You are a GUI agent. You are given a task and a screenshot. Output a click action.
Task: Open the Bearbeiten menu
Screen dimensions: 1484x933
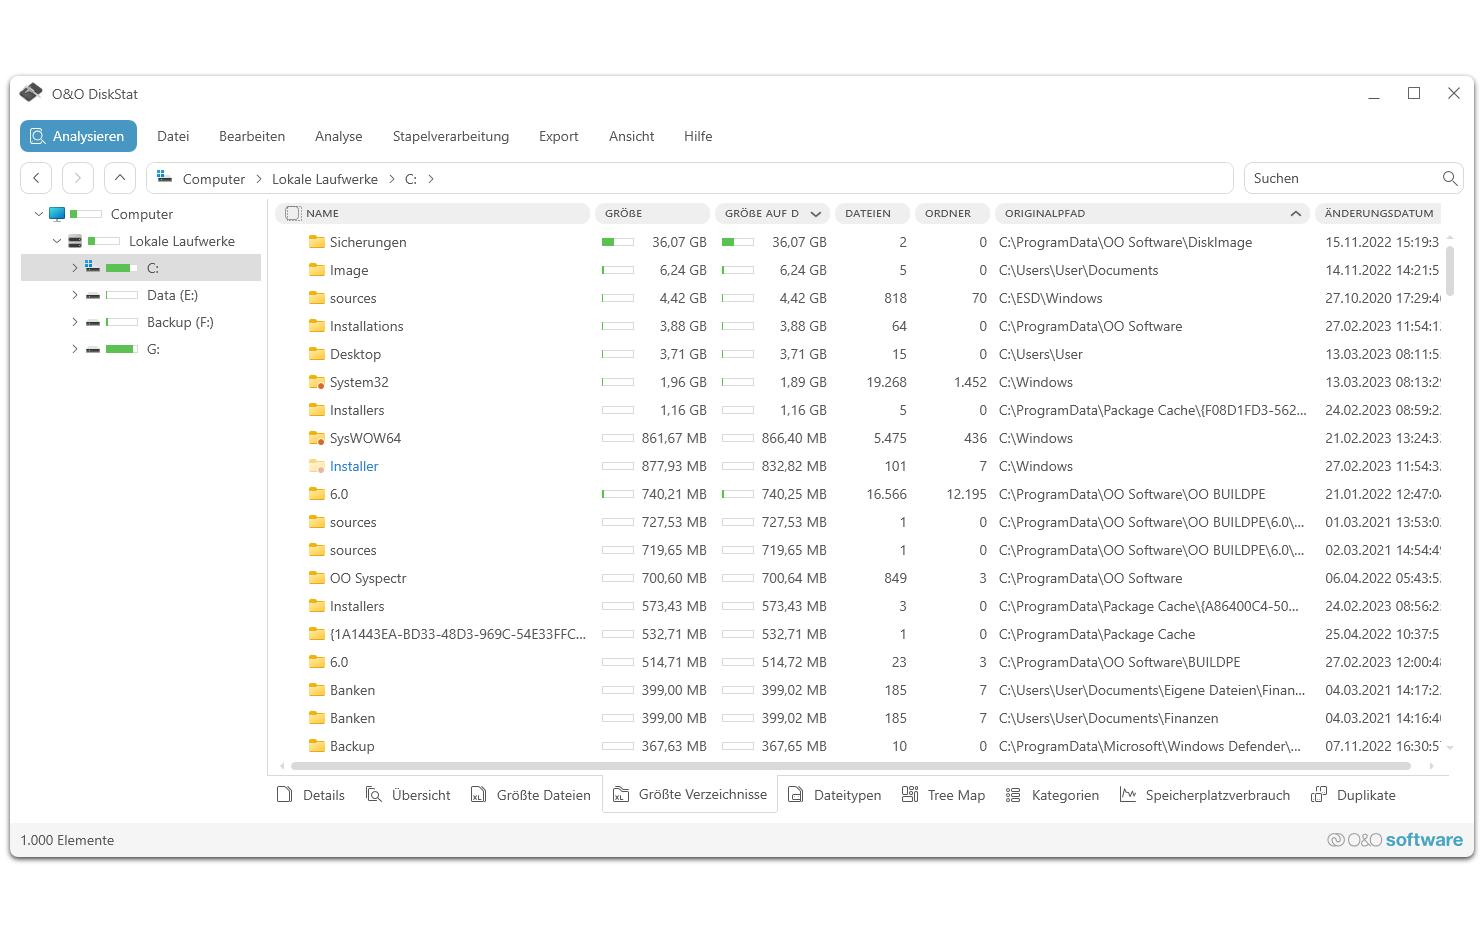(x=252, y=136)
